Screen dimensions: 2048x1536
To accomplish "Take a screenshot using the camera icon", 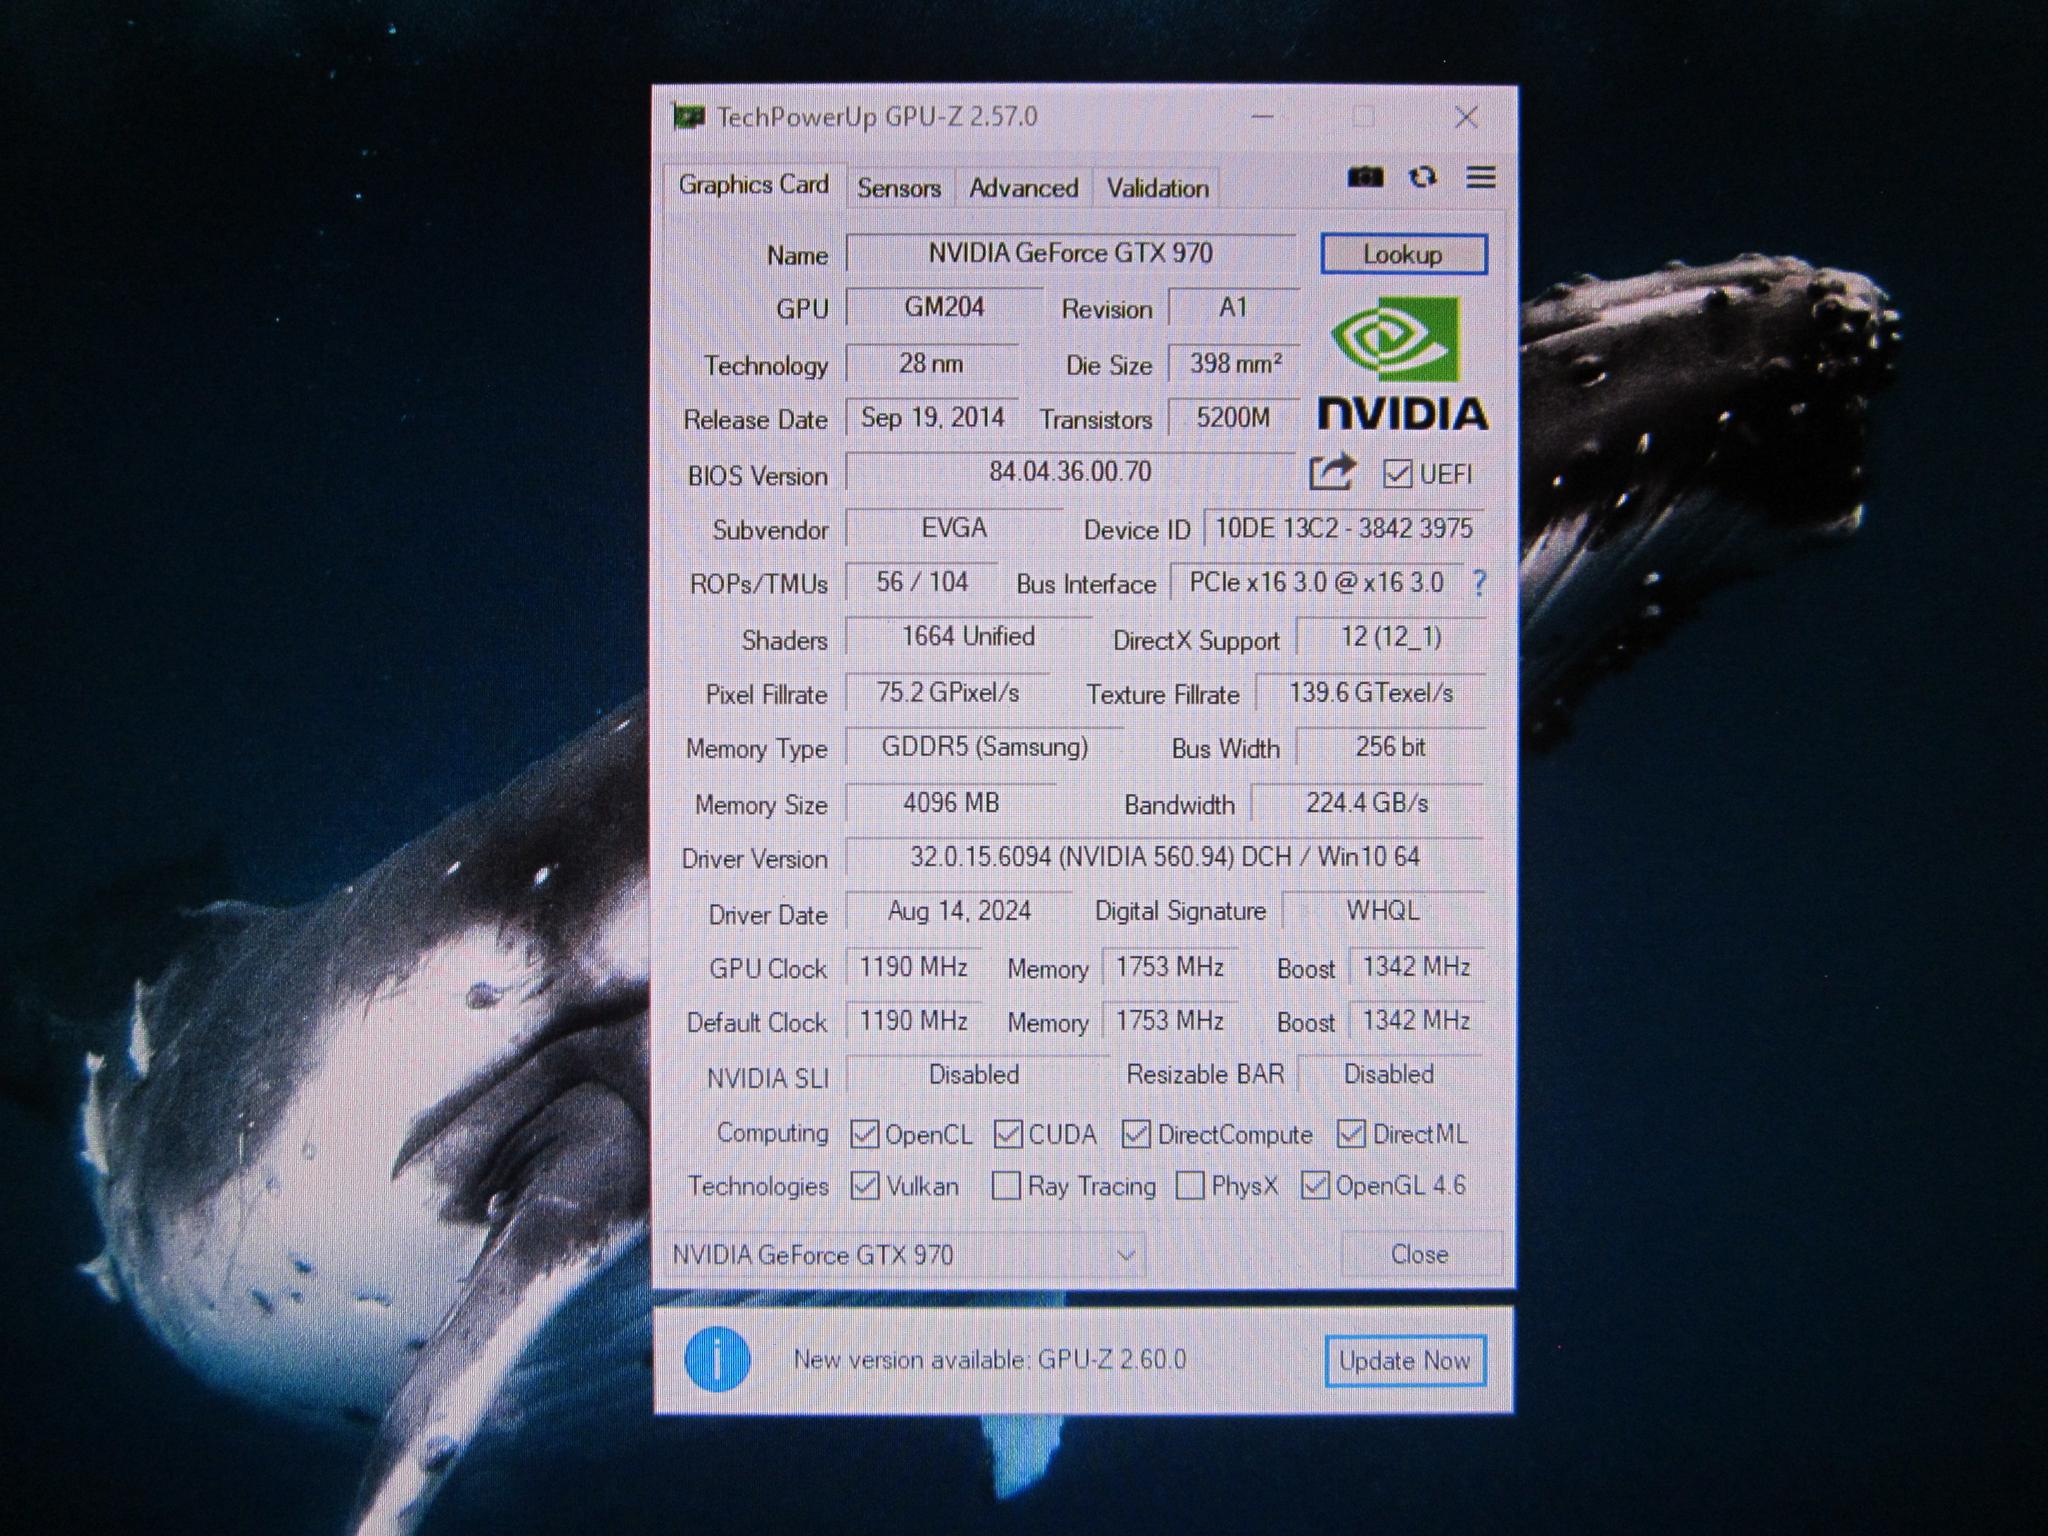I will click(1365, 177).
